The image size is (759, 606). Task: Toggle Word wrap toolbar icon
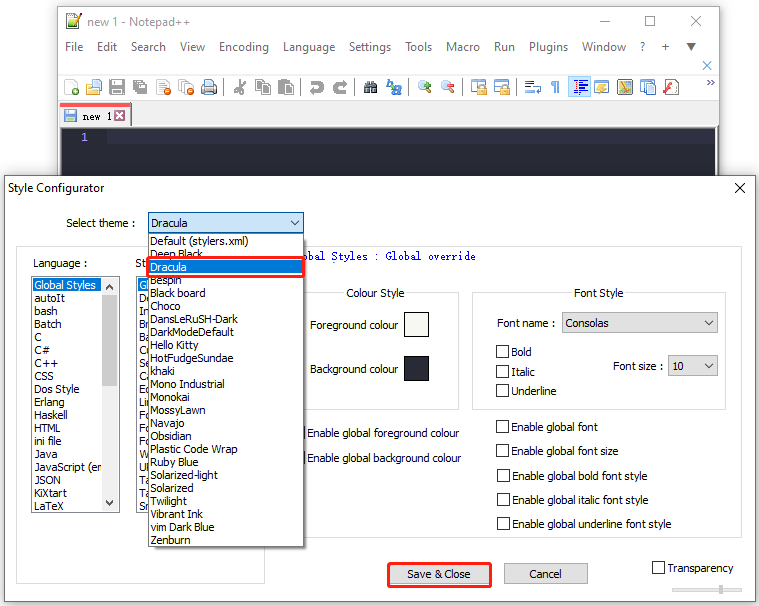tap(533, 87)
